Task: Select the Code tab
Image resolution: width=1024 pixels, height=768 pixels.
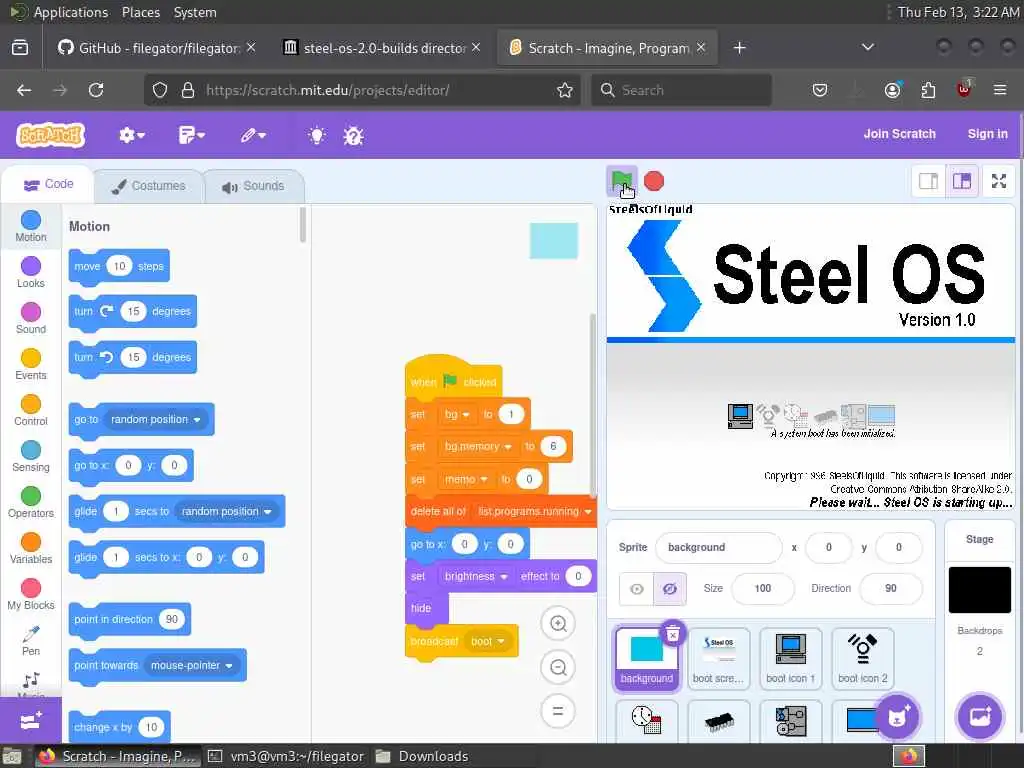Action: click(48, 184)
